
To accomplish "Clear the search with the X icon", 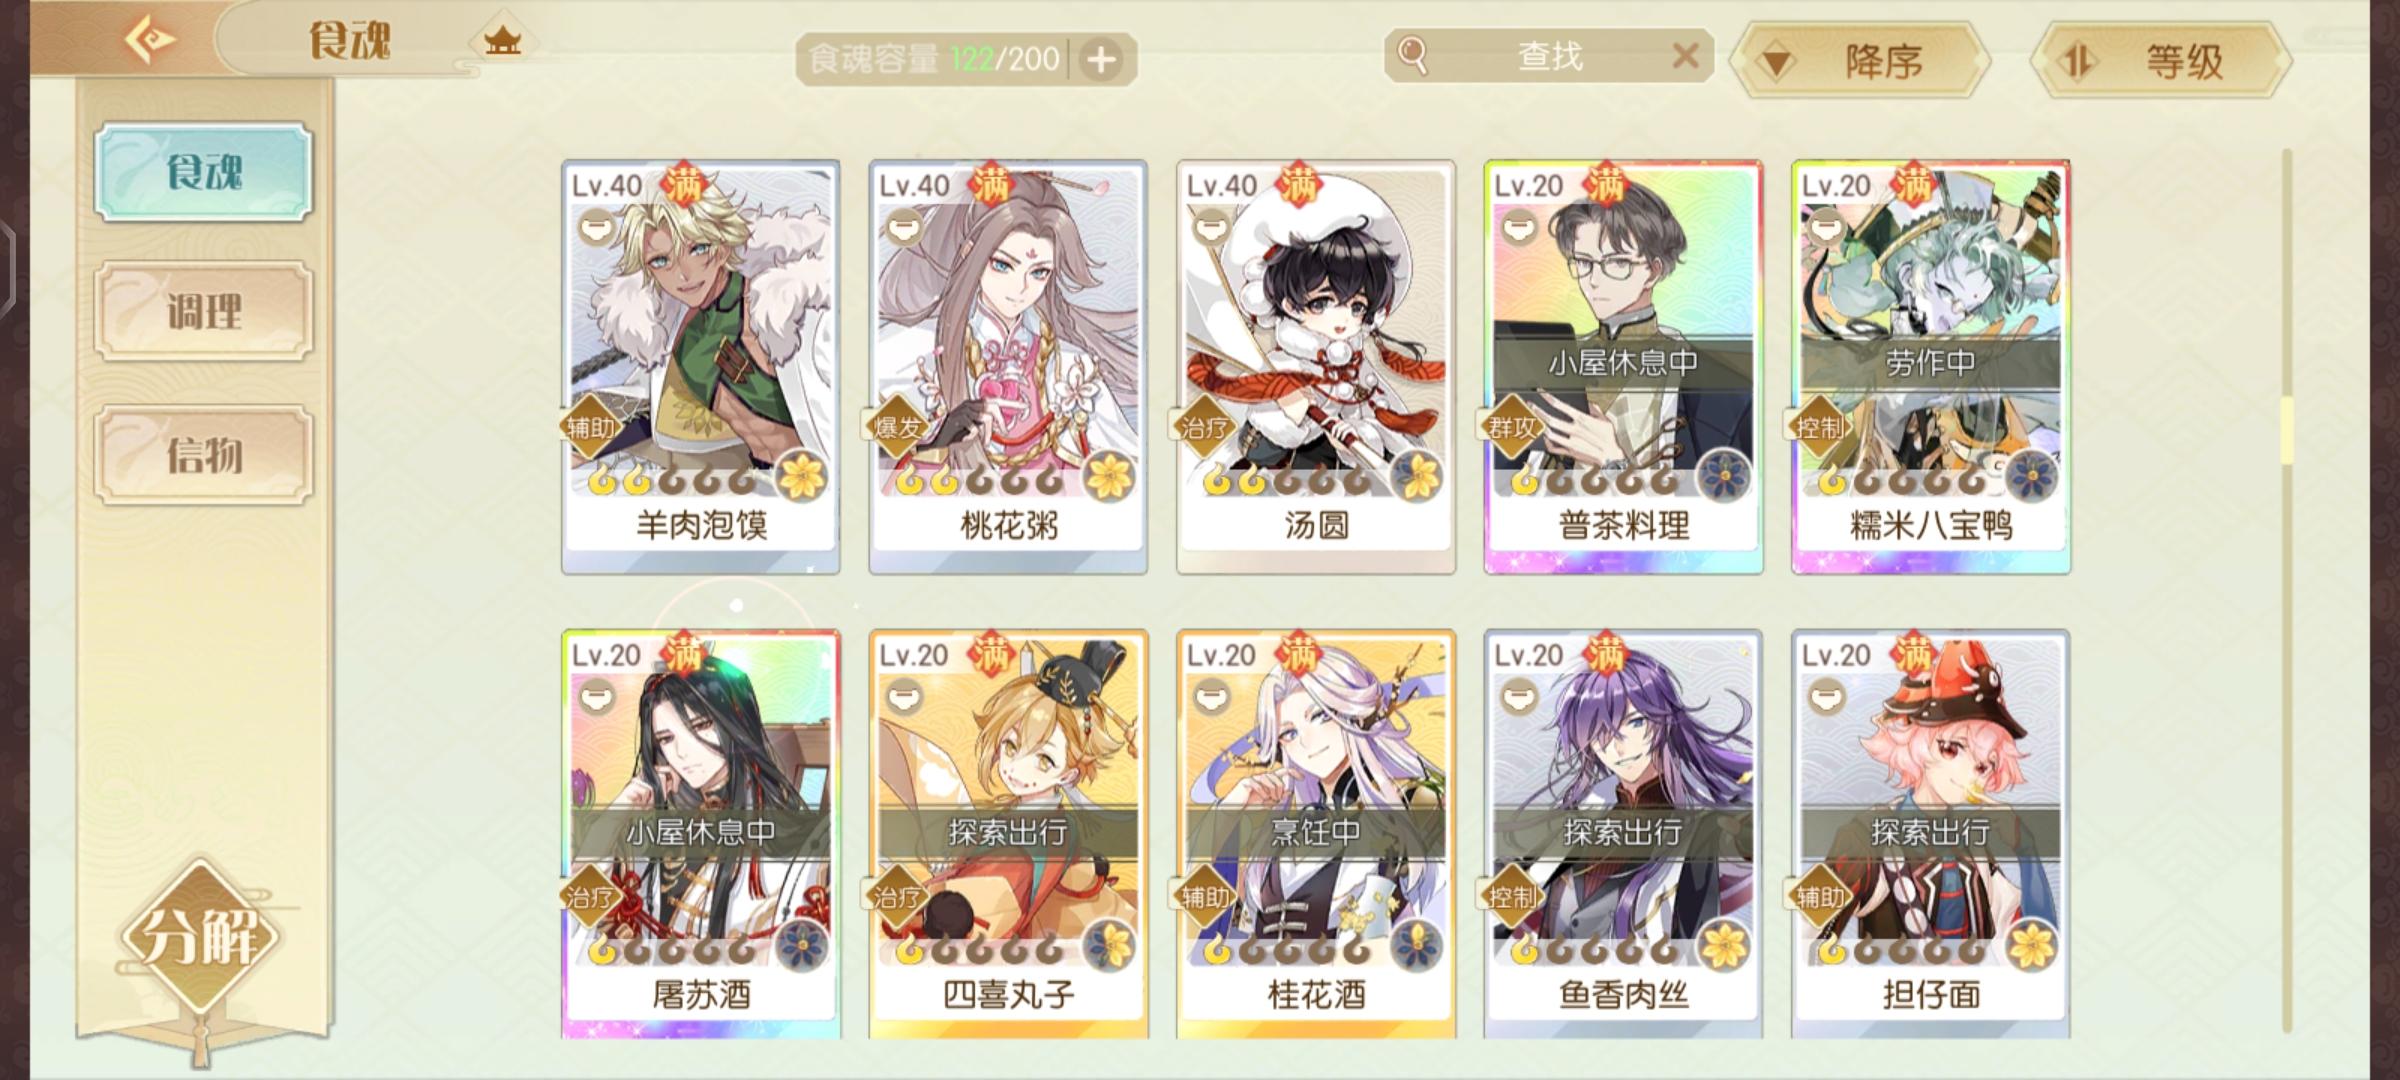I will tap(1685, 56).
